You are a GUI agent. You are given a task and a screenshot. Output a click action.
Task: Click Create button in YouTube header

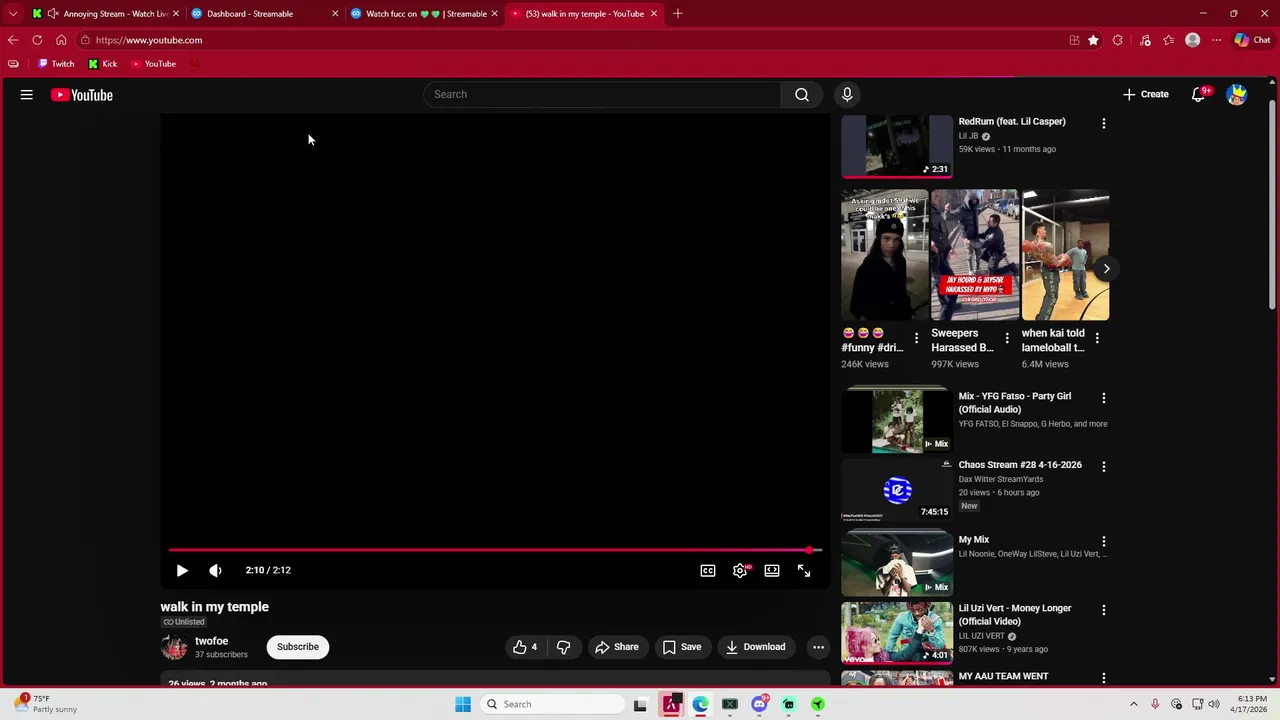click(x=1146, y=94)
